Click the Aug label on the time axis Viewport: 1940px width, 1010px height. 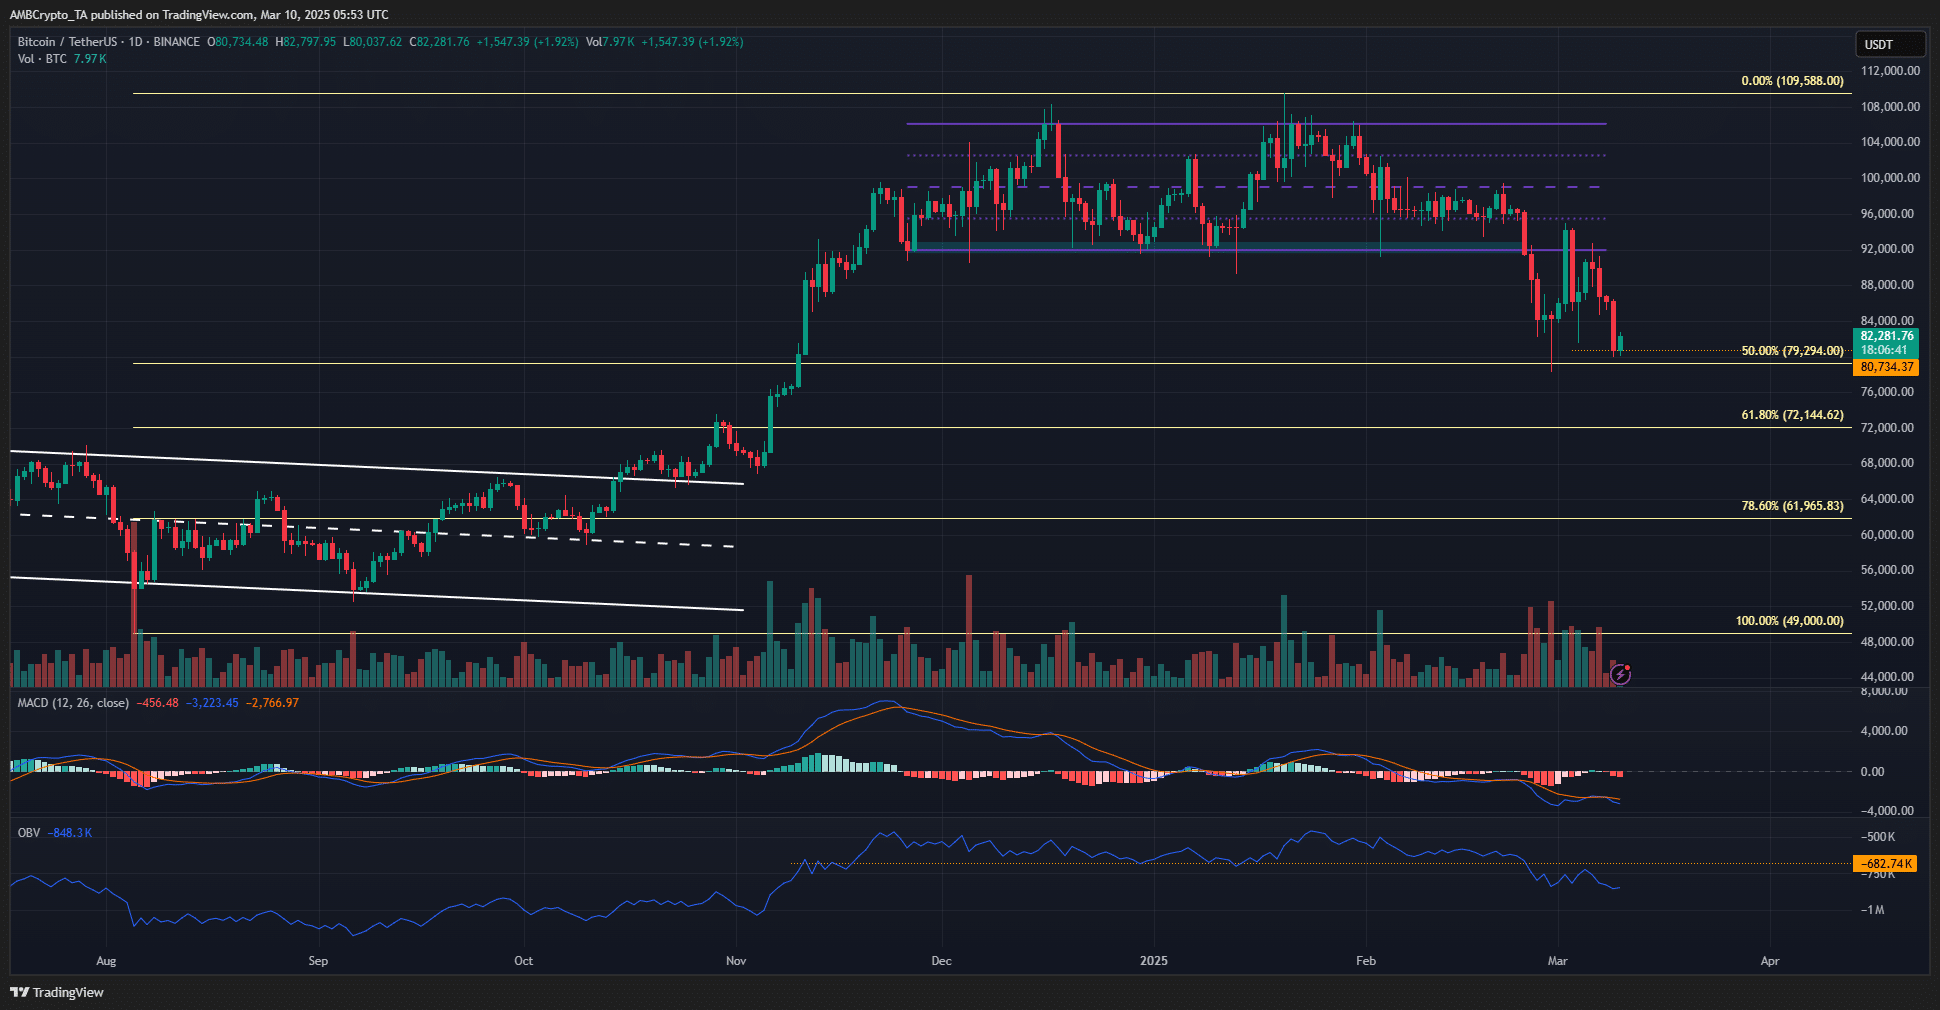(106, 961)
